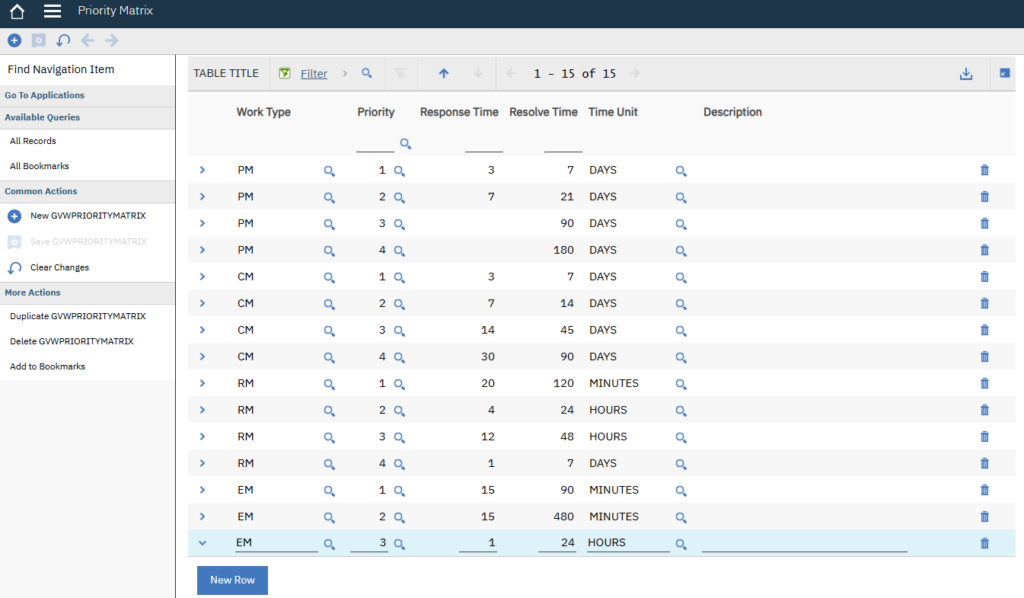1024x598 pixels.
Task: Open Work Type lookup for PM priority 1
Action: click(329, 171)
